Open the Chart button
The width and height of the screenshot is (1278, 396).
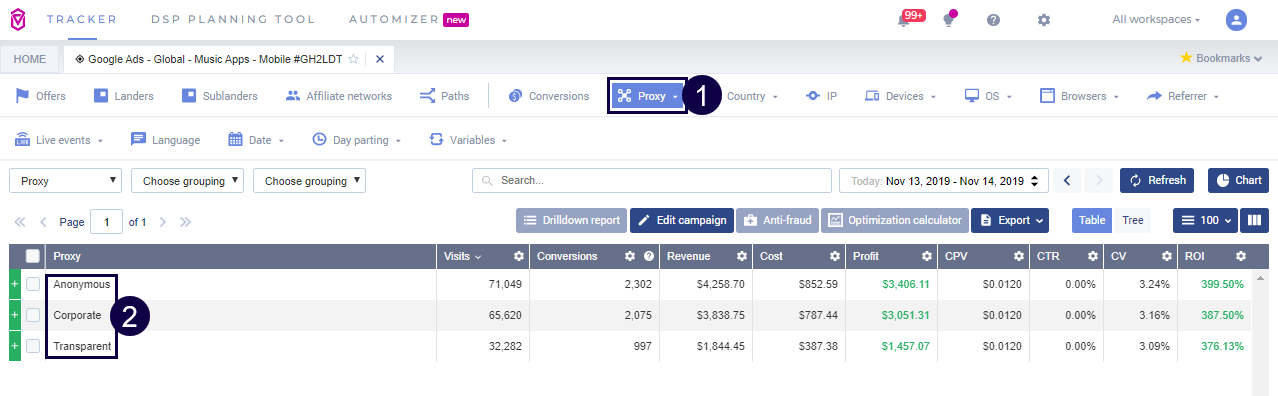(x=1238, y=181)
